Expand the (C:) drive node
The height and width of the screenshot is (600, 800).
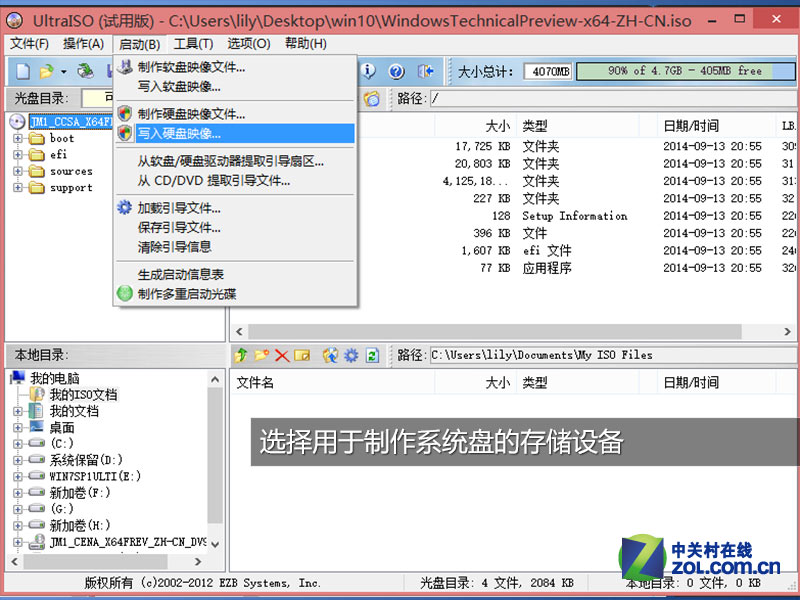click(x=18, y=443)
